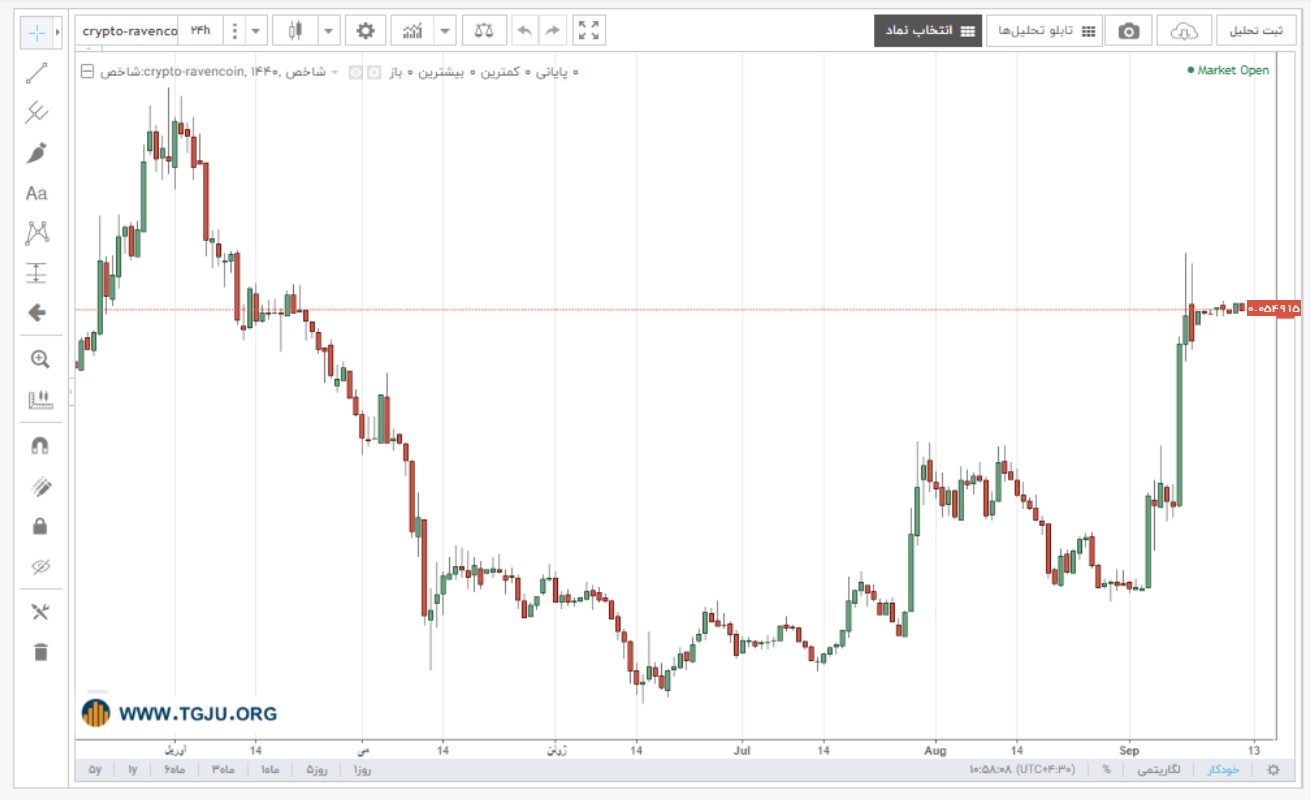Expand the chart style dropdown arrow
This screenshot has width=1311, height=800.
[x=329, y=31]
